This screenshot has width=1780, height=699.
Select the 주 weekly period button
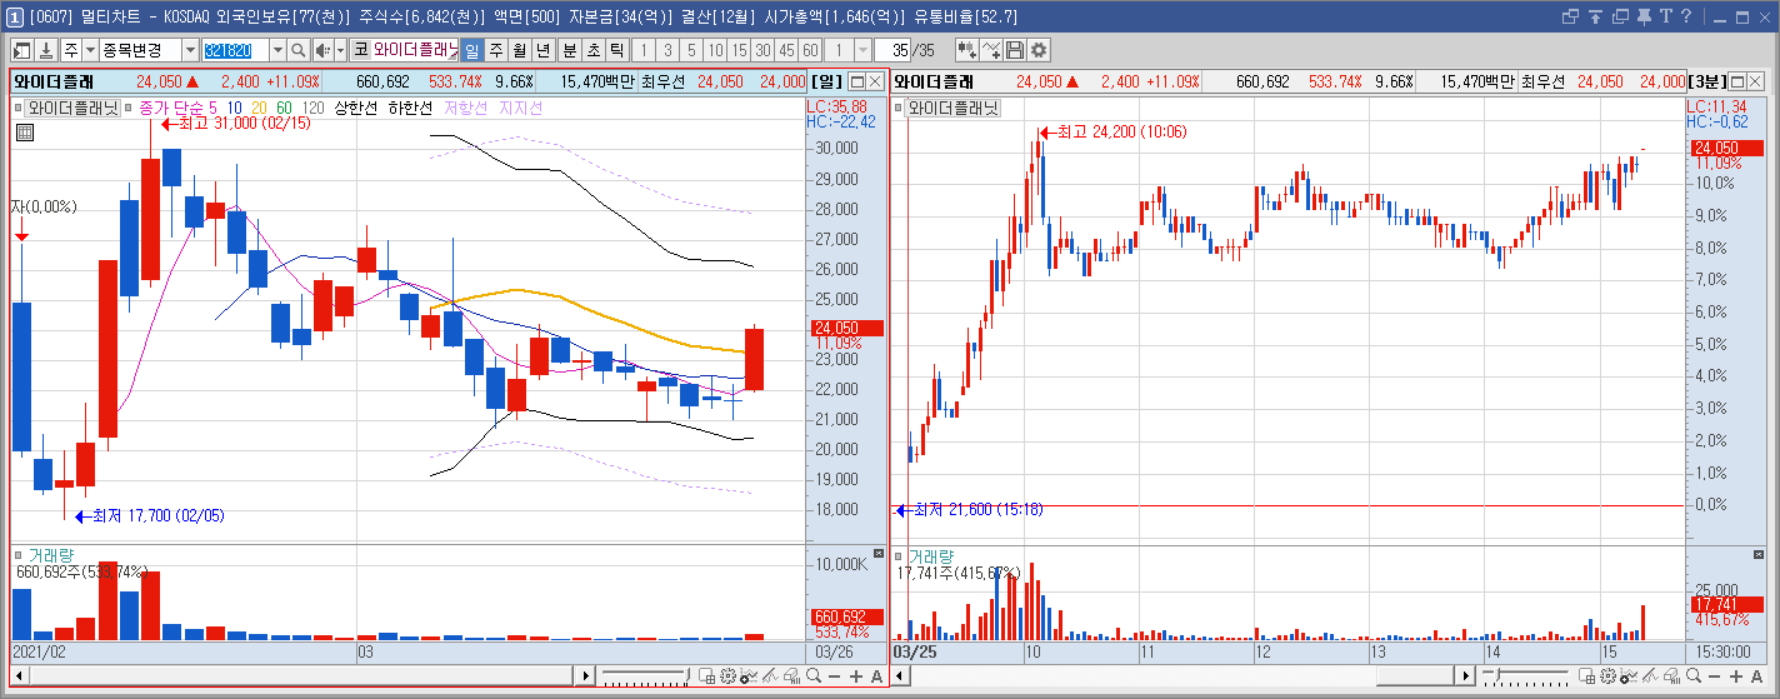[x=496, y=50]
